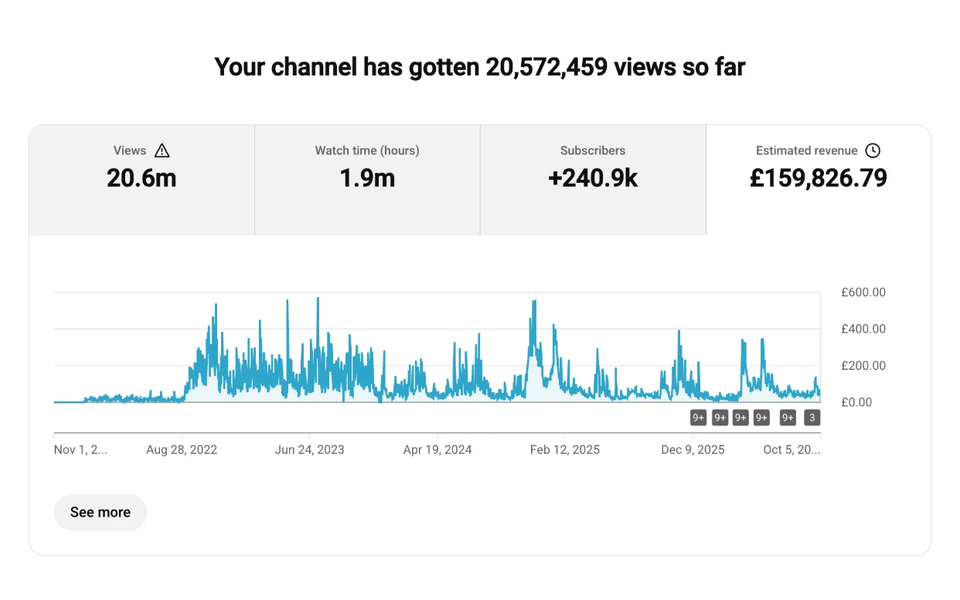960x600 pixels.
Task: Click the truncated Oct 5 end date label
Action: 792,449
